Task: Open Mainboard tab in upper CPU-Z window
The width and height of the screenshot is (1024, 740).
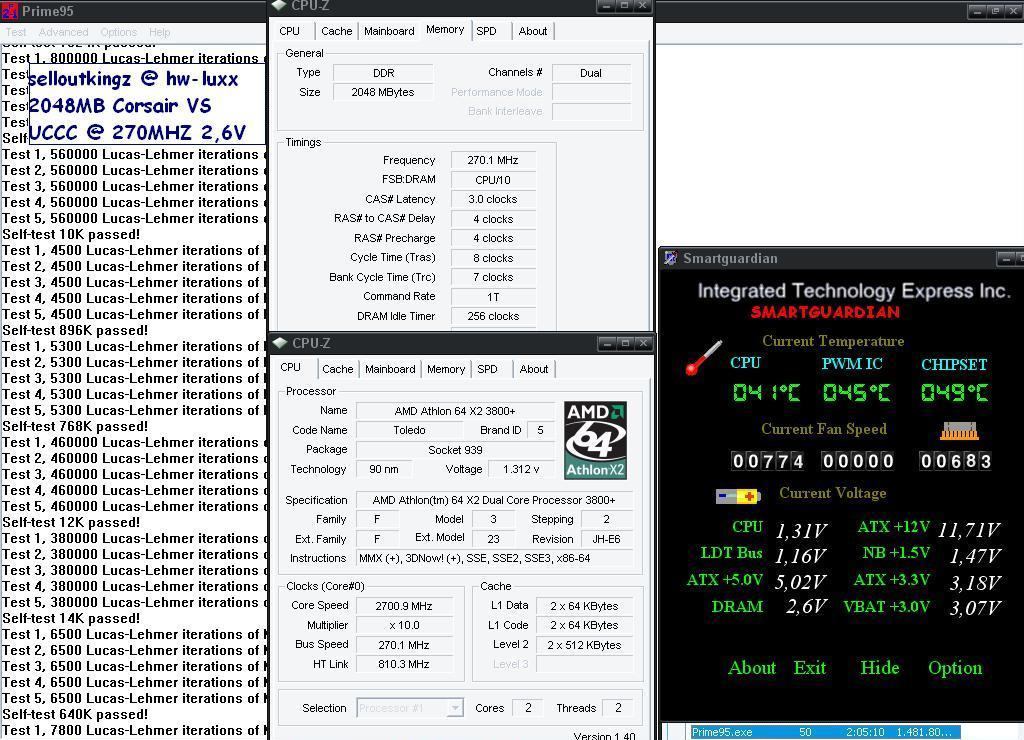Action: pos(389,31)
